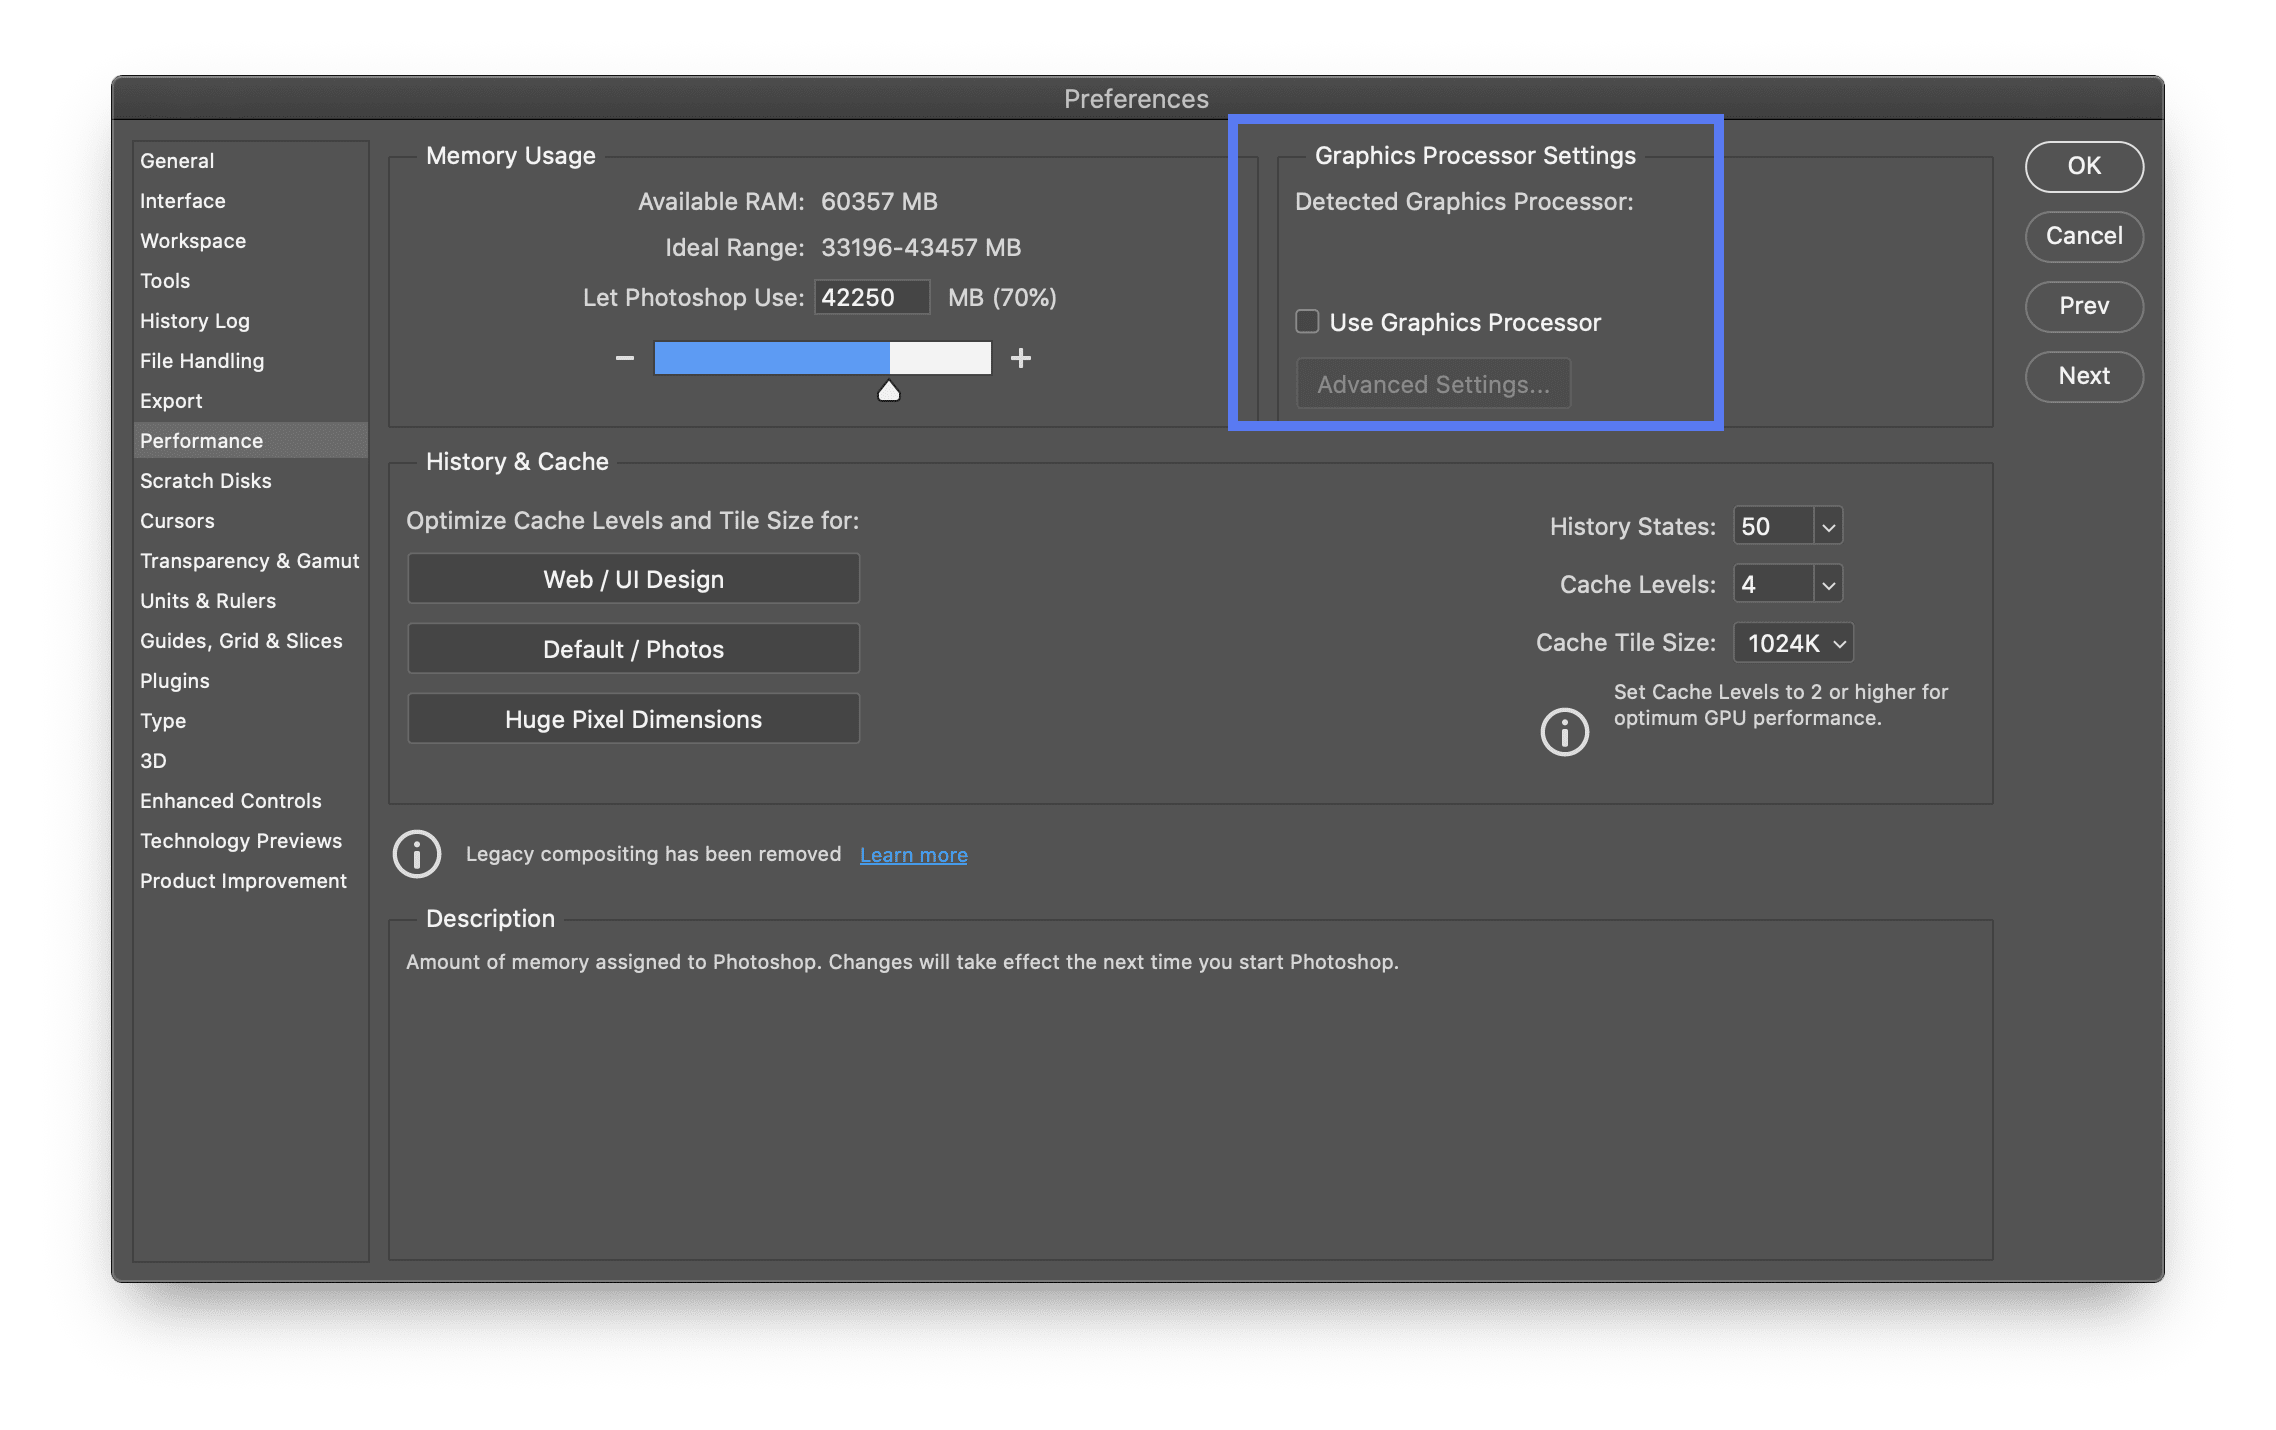This screenshot has height=1430, width=2276.
Task: Click the minus icon to decrease memory
Action: [625, 358]
